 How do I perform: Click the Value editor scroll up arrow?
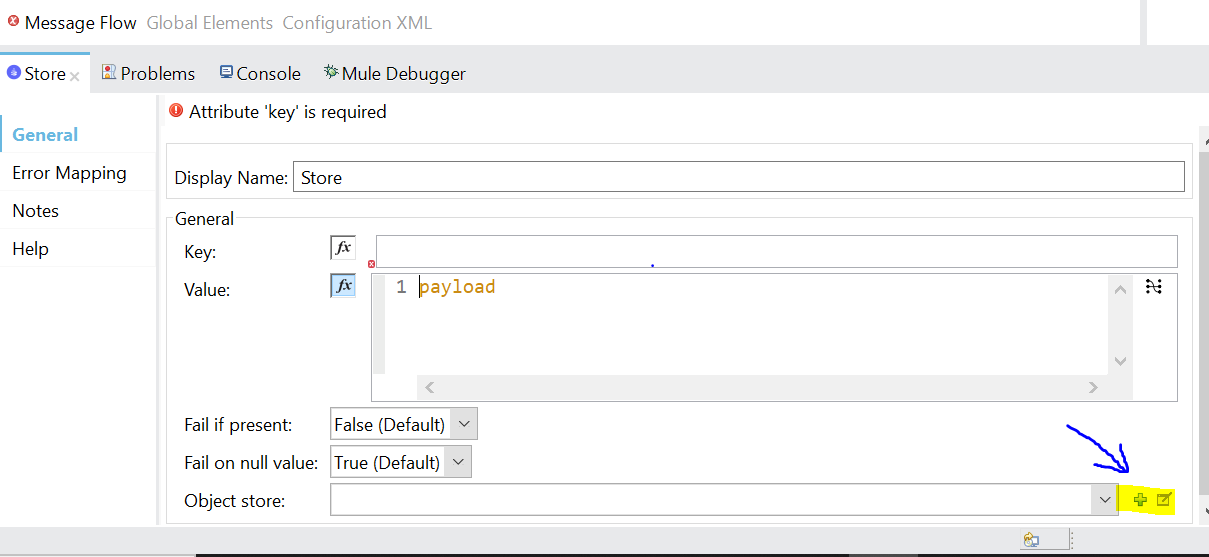click(x=1120, y=289)
